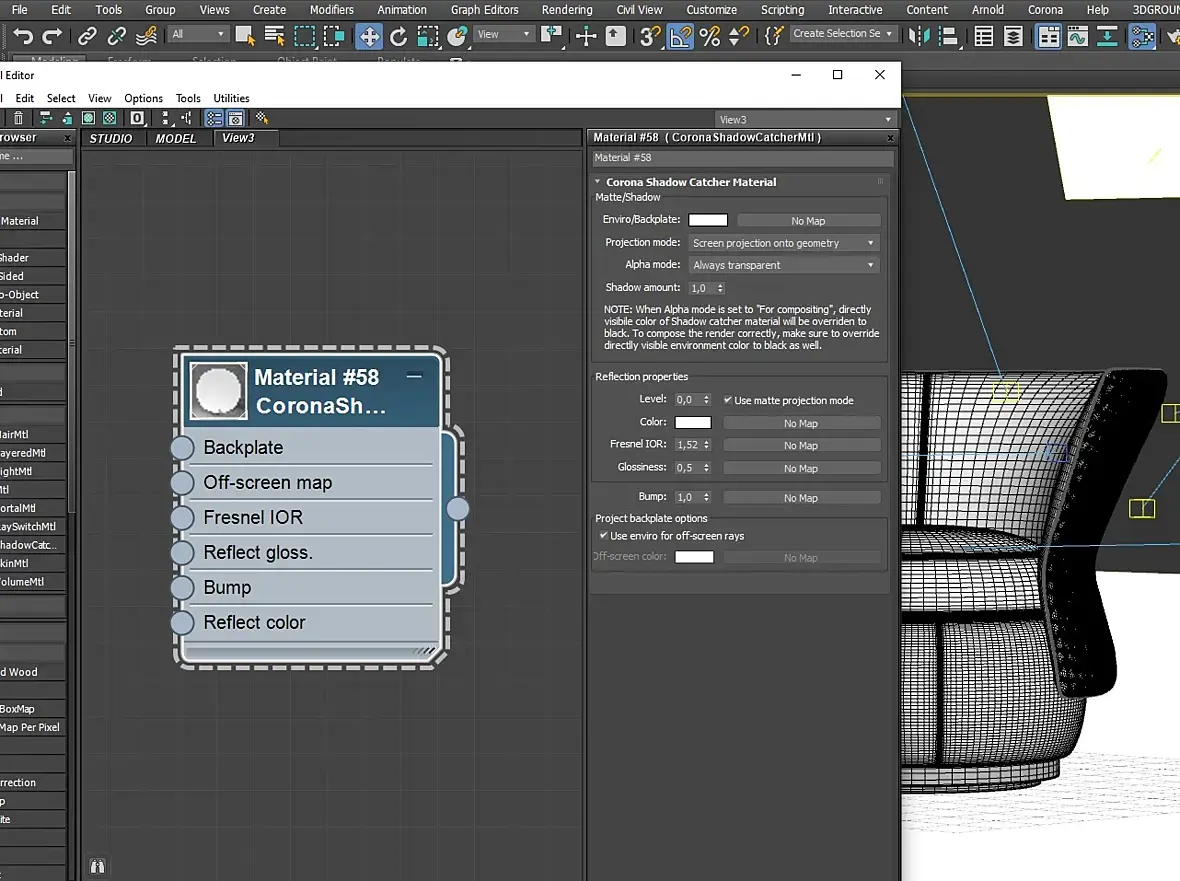Viewport: 1180px width, 881px height.
Task: Open the Rendering menu
Action: [567, 10]
